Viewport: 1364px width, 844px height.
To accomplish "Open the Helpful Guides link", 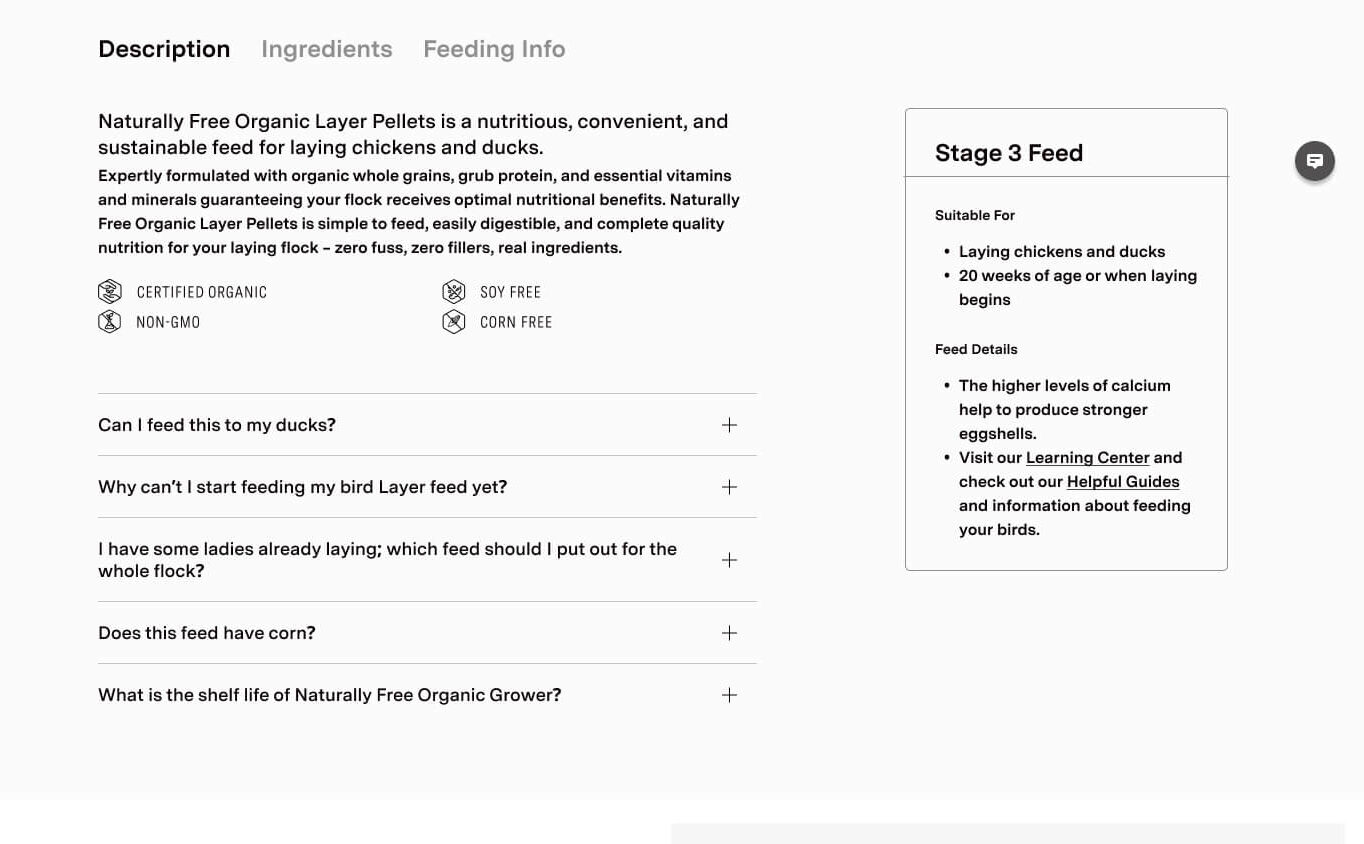I will coord(1123,482).
